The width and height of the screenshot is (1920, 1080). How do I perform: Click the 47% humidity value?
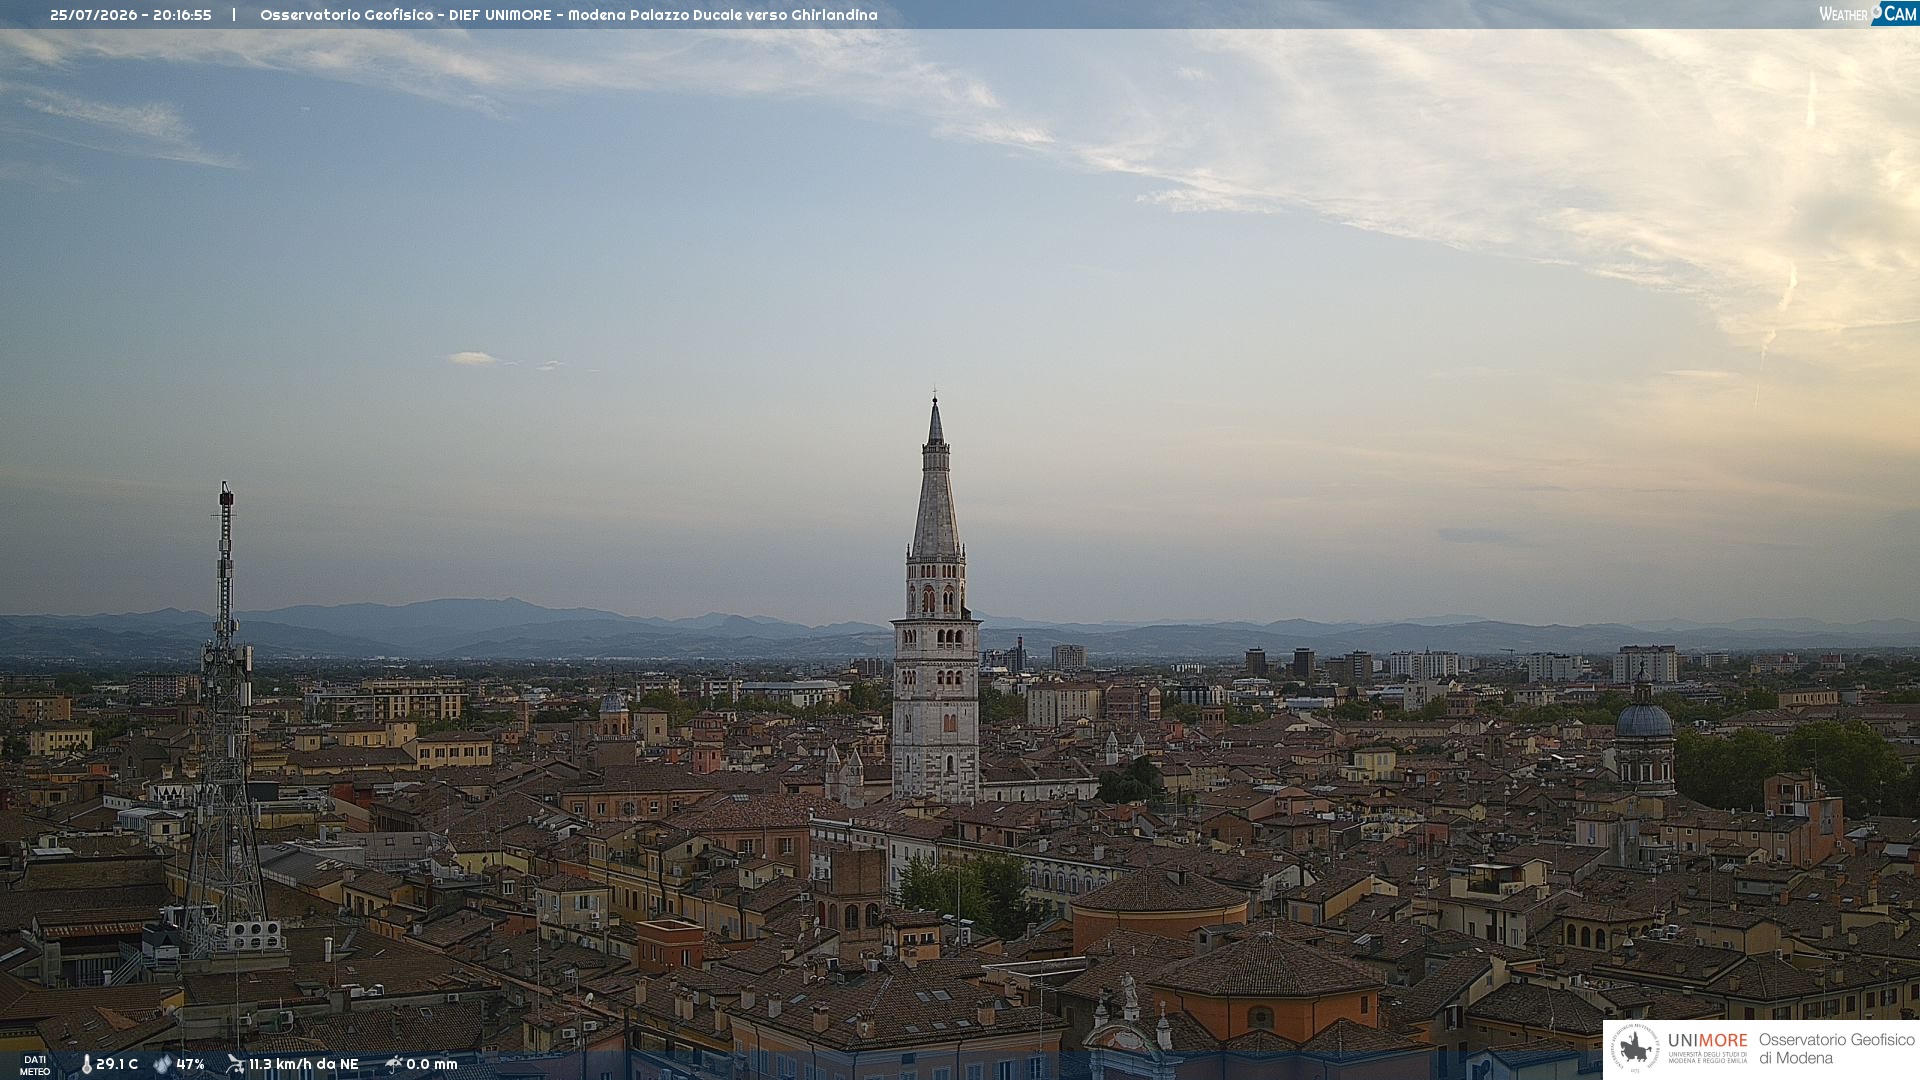tap(190, 1064)
